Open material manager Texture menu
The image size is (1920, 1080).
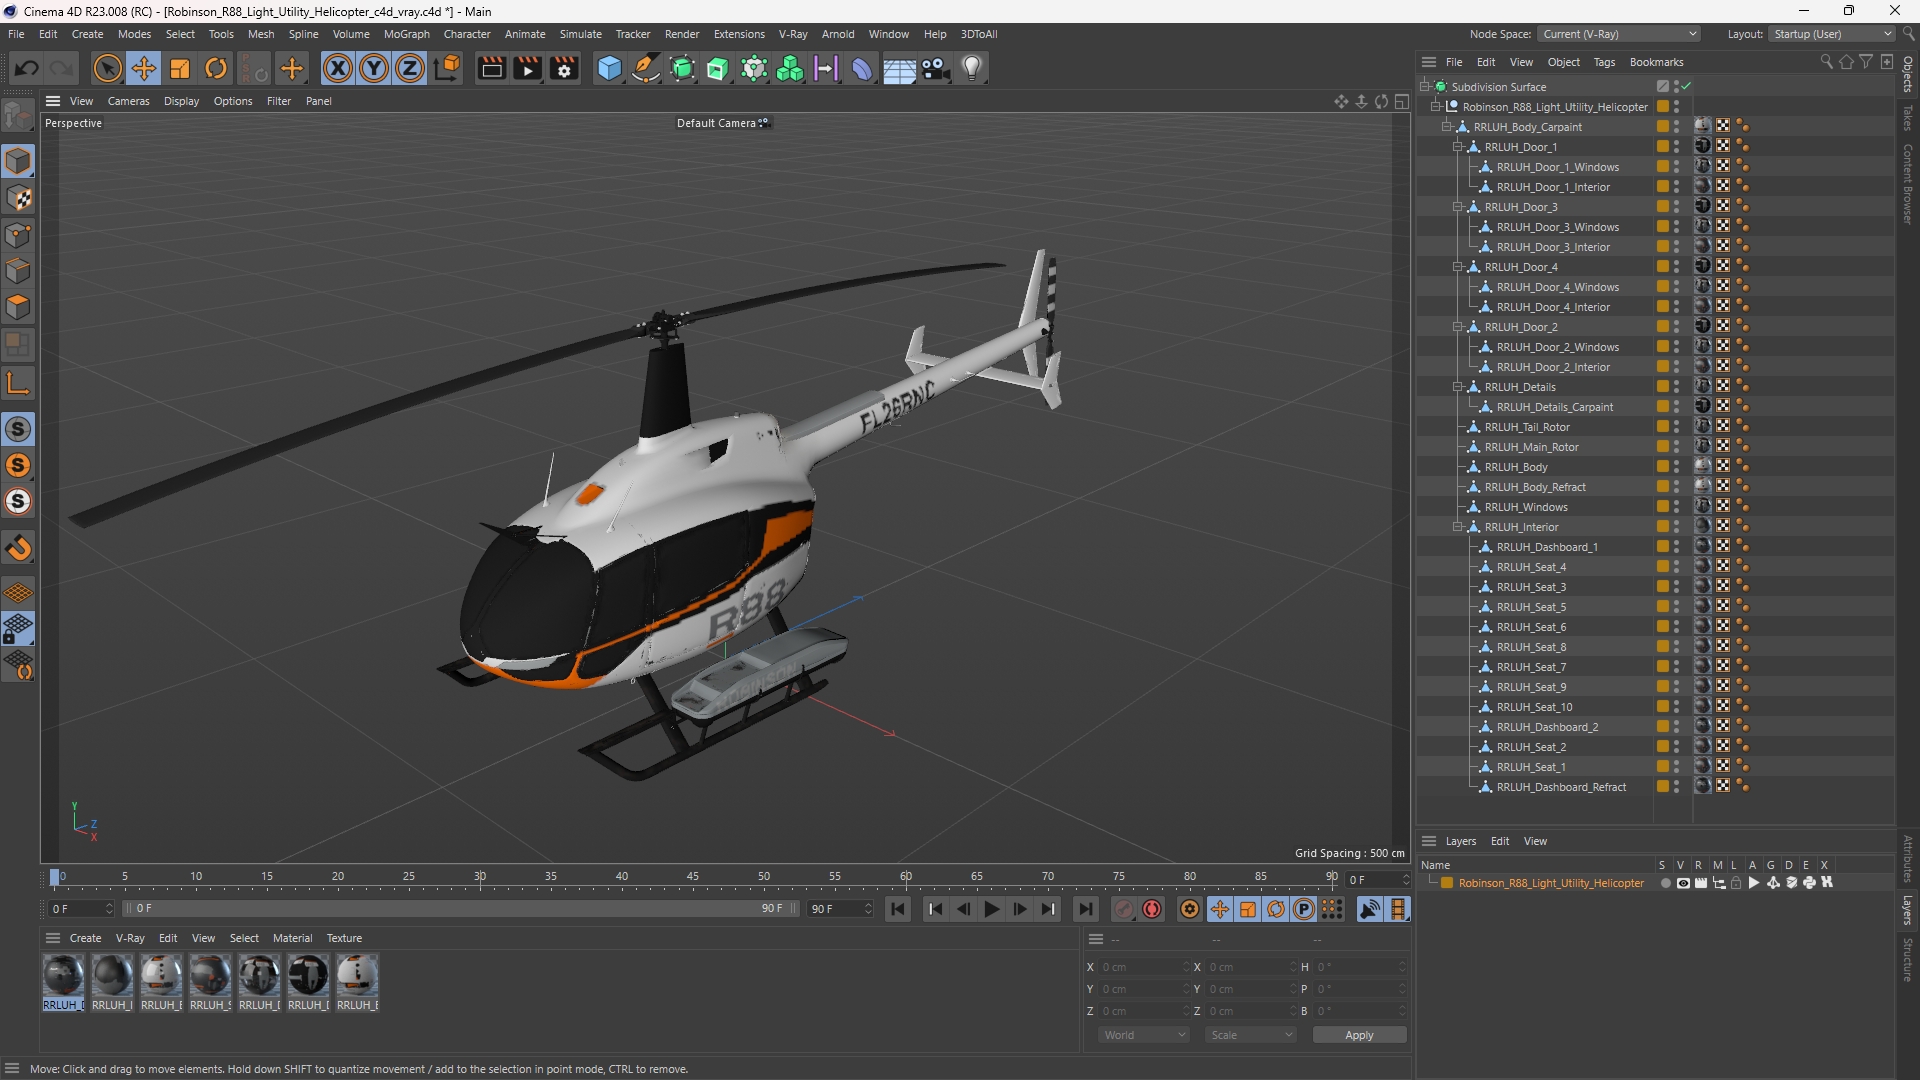coord(344,938)
